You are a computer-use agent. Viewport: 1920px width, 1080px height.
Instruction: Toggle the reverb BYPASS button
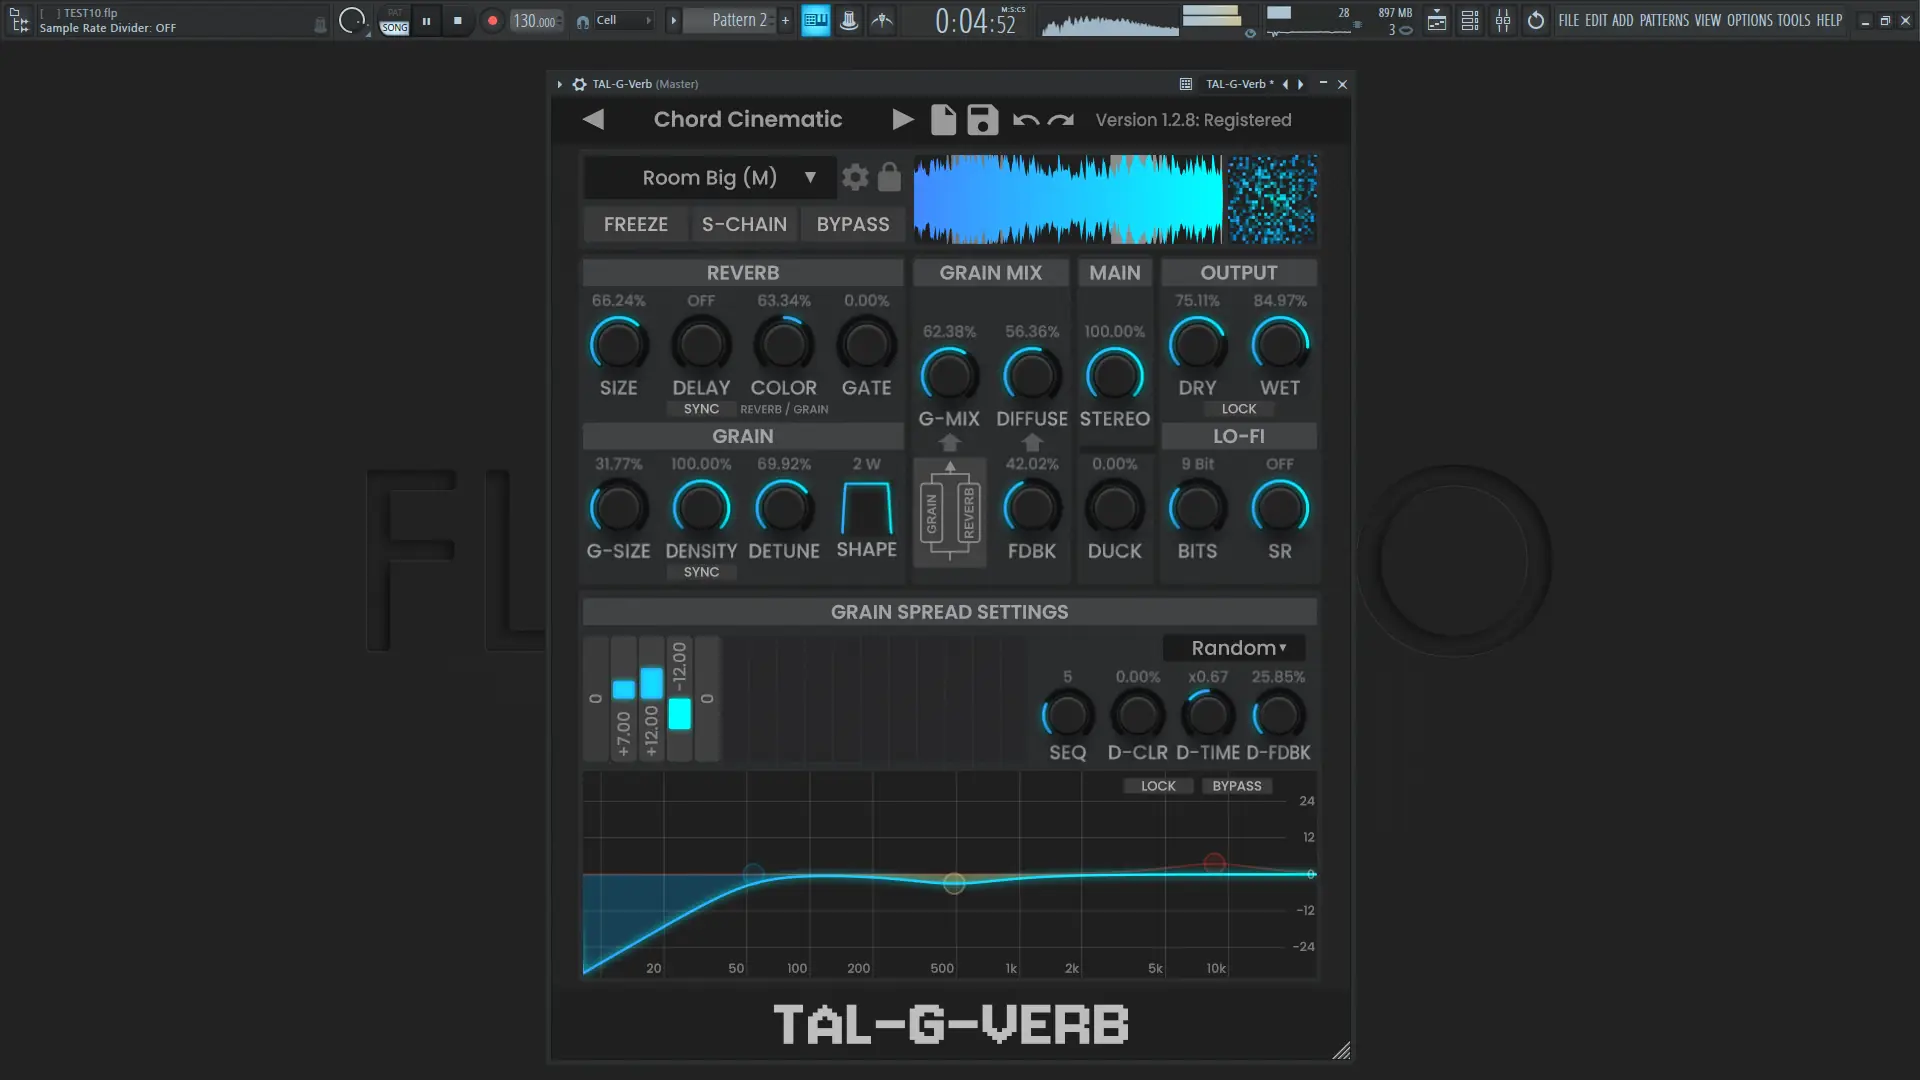coord(853,225)
